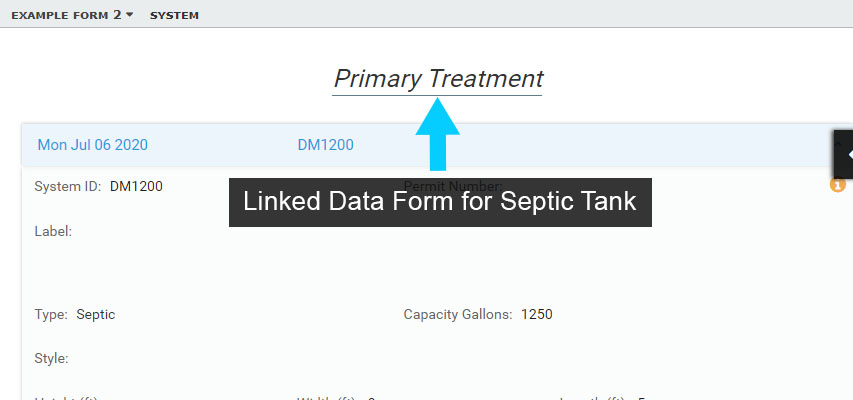Open the Example Form 2 menu
The width and height of the screenshot is (853, 400).
(x=66, y=16)
